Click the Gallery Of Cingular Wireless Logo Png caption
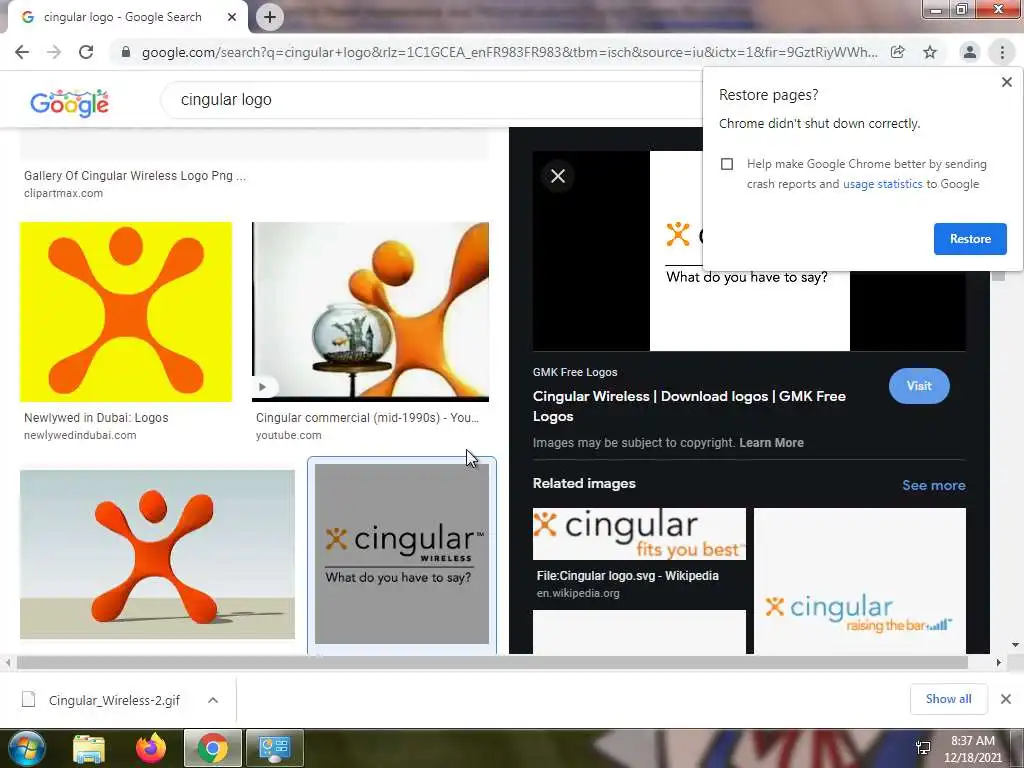The width and height of the screenshot is (1024, 768). [135, 176]
